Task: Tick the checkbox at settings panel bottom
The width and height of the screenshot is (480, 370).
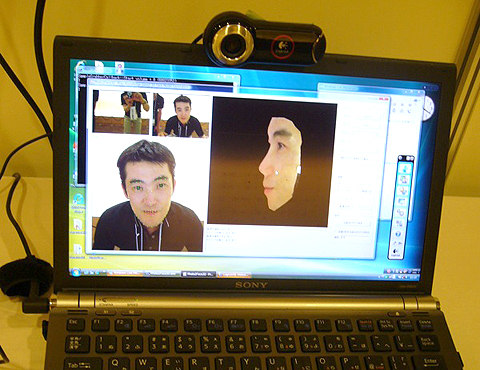Action: (x=336, y=231)
